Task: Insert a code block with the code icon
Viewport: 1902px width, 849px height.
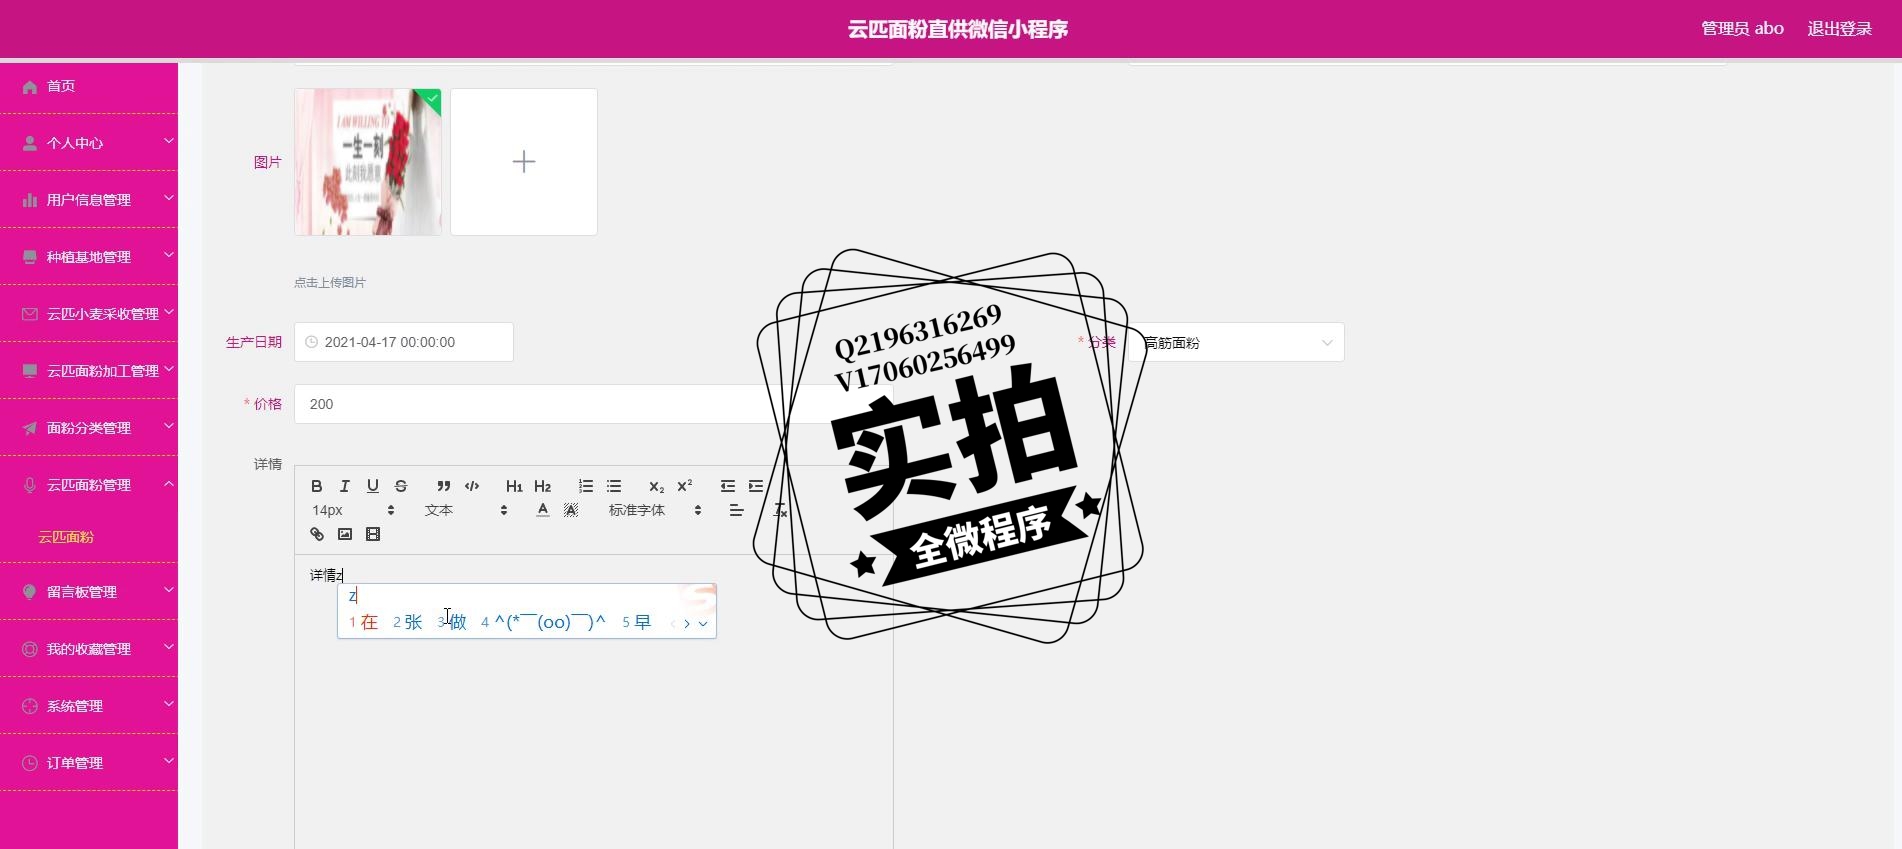Action: [x=472, y=486]
